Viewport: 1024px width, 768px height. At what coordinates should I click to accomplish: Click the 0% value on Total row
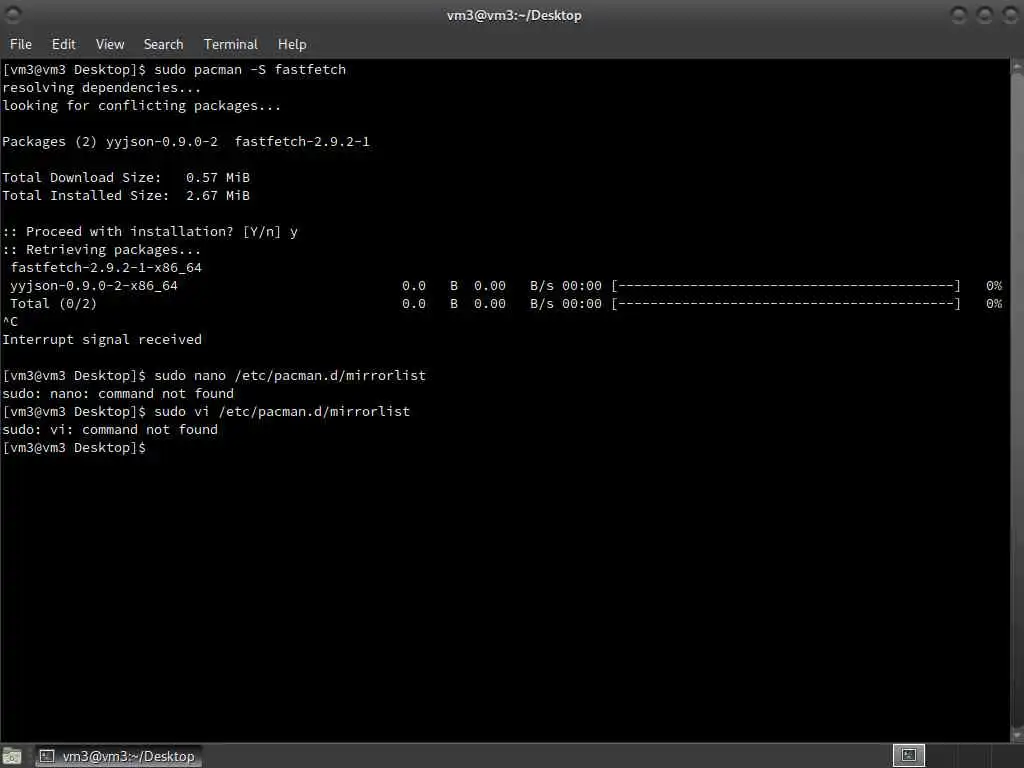pos(994,304)
